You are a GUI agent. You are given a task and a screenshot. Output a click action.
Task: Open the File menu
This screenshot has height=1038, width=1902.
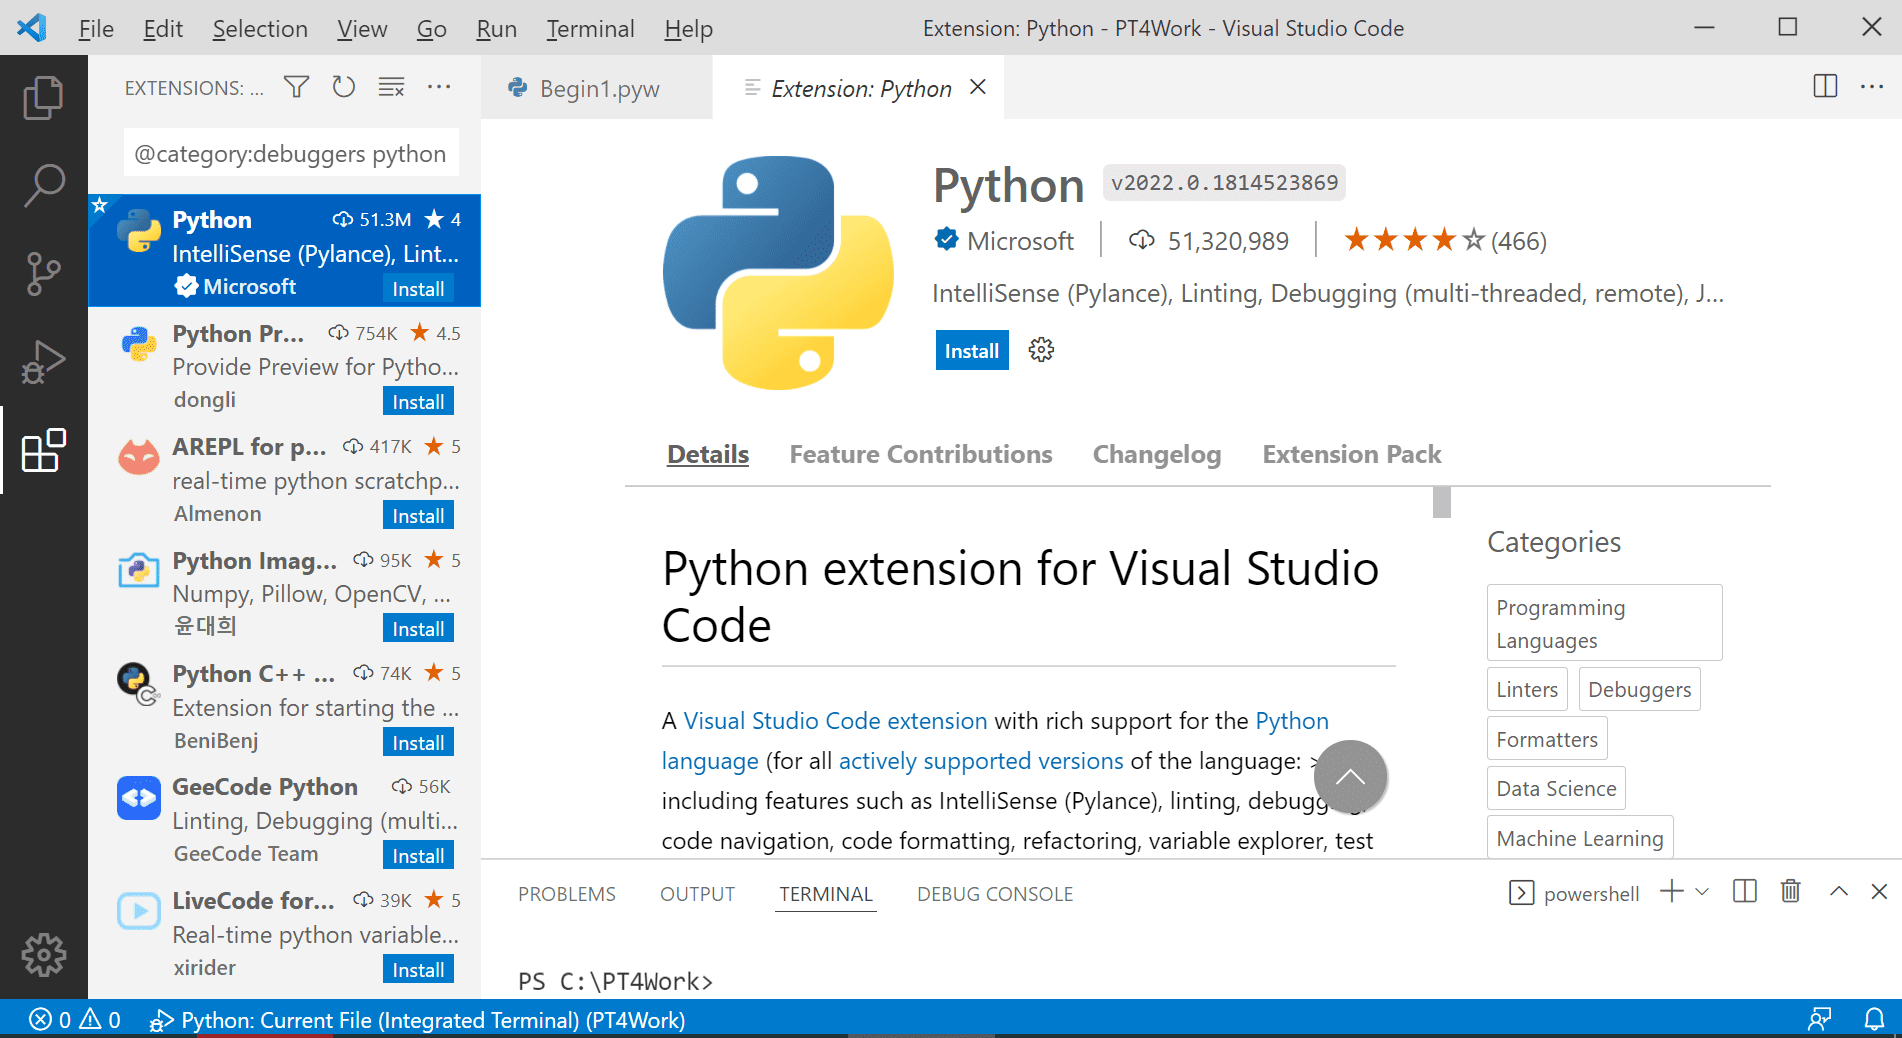[x=96, y=29]
